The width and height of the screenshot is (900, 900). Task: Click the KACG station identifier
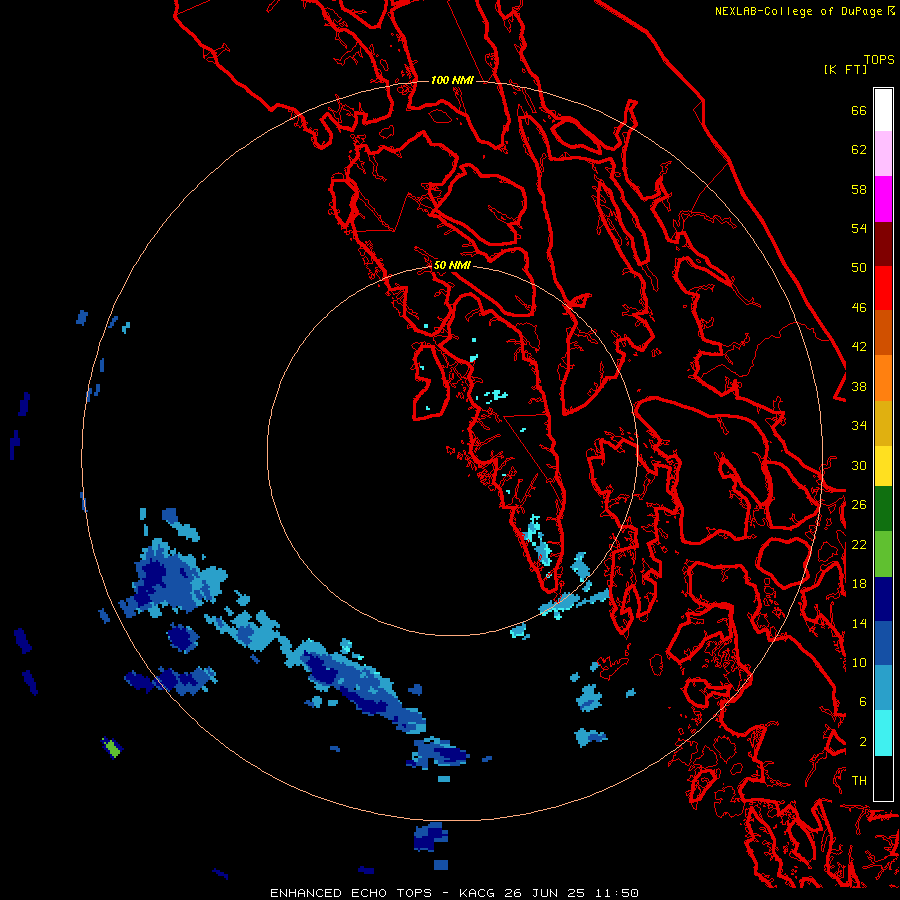pyautogui.click(x=479, y=893)
